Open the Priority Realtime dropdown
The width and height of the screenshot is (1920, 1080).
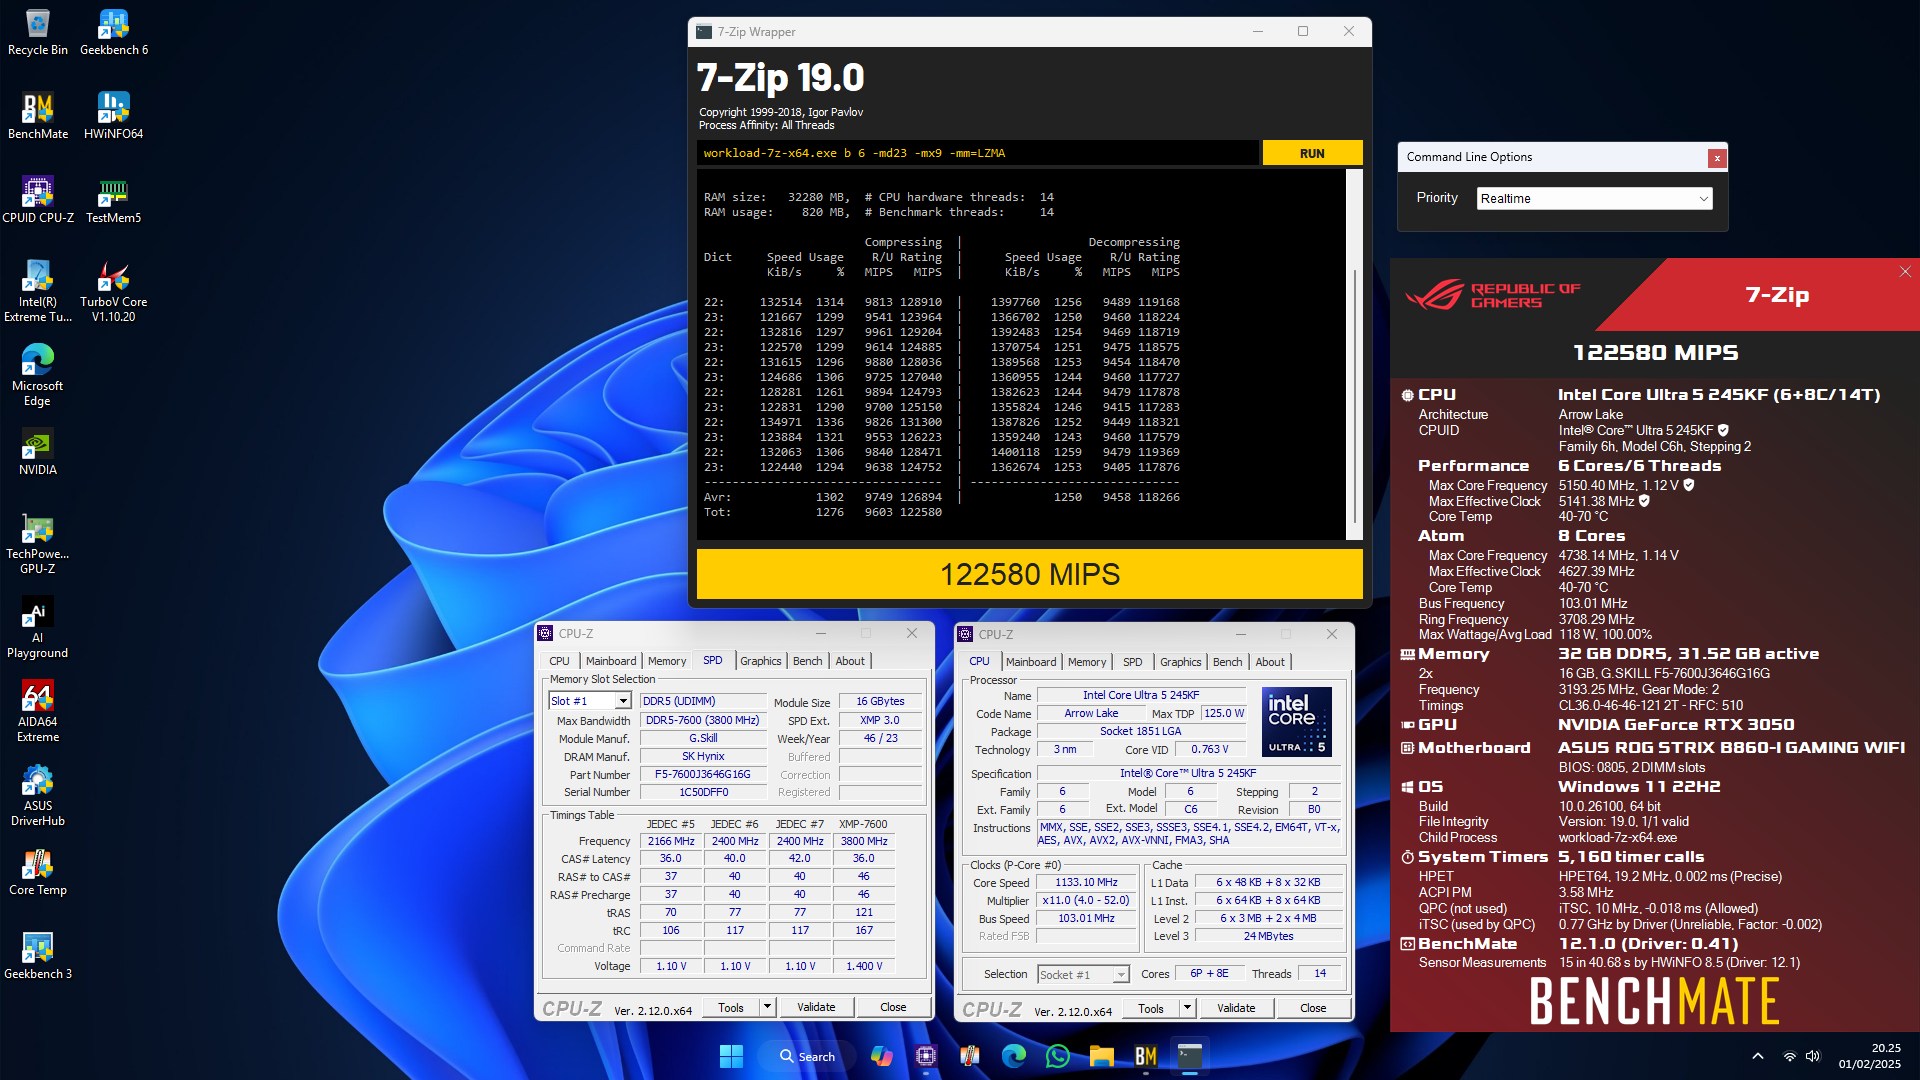[1594, 198]
